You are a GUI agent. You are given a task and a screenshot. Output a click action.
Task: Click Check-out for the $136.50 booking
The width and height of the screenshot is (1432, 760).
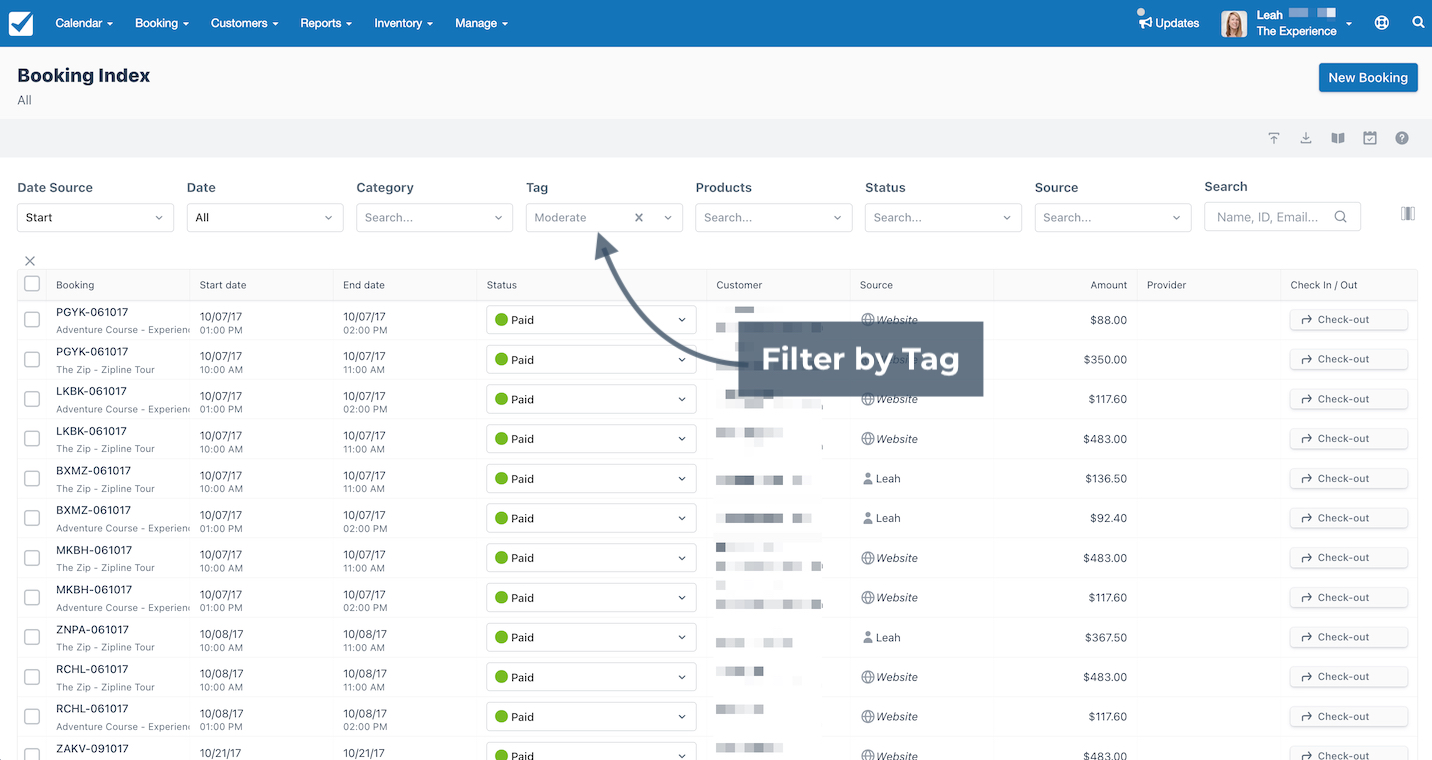[1349, 478]
